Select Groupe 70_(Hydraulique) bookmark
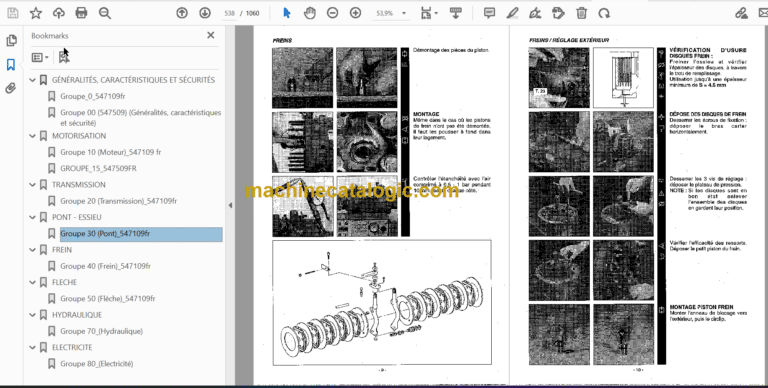 coord(101,331)
